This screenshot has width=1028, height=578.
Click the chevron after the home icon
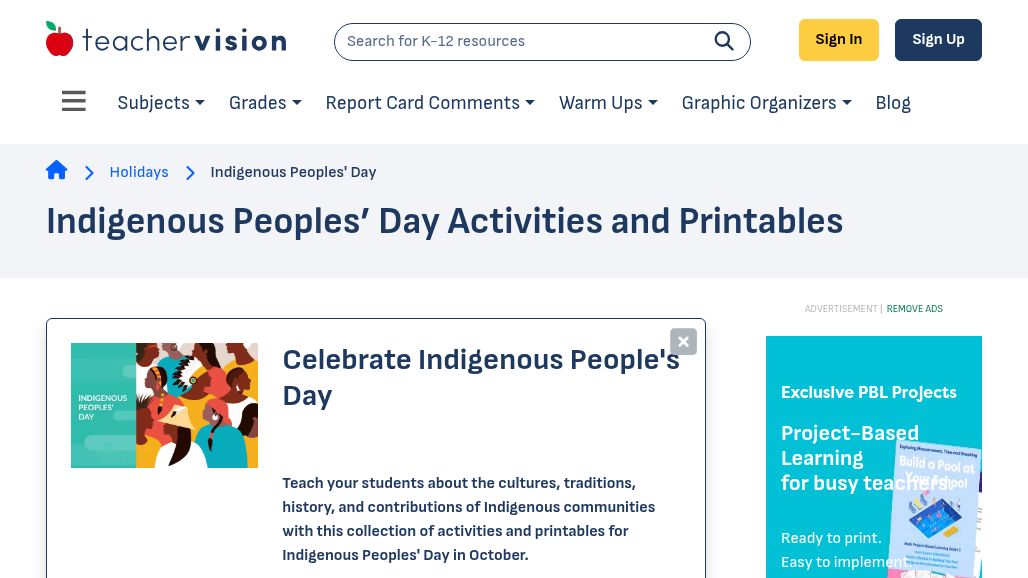(89, 172)
